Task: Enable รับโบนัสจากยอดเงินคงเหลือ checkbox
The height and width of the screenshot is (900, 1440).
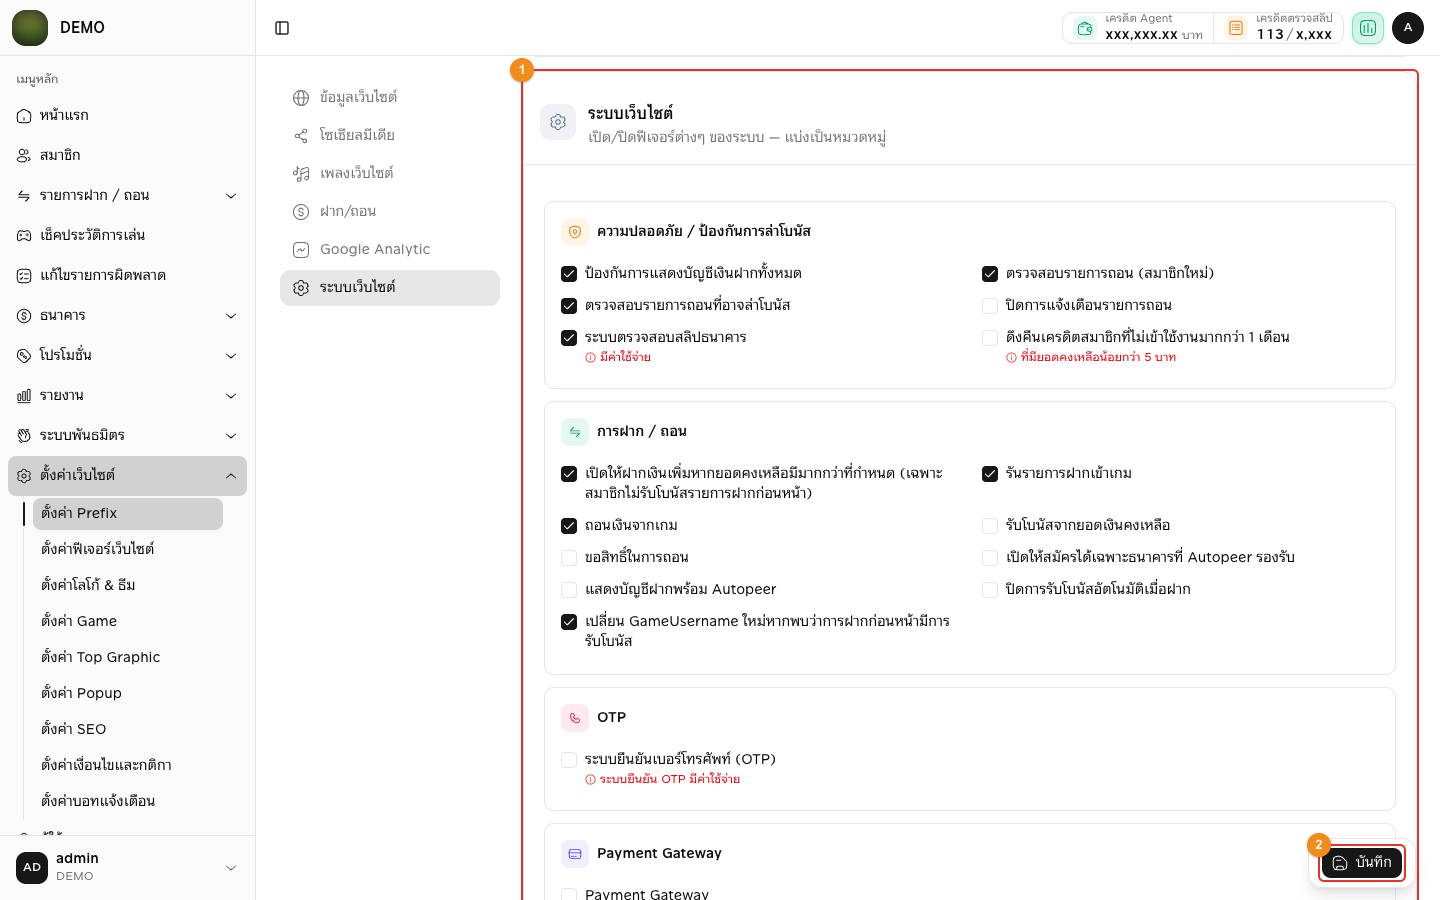Action: coord(990,526)
